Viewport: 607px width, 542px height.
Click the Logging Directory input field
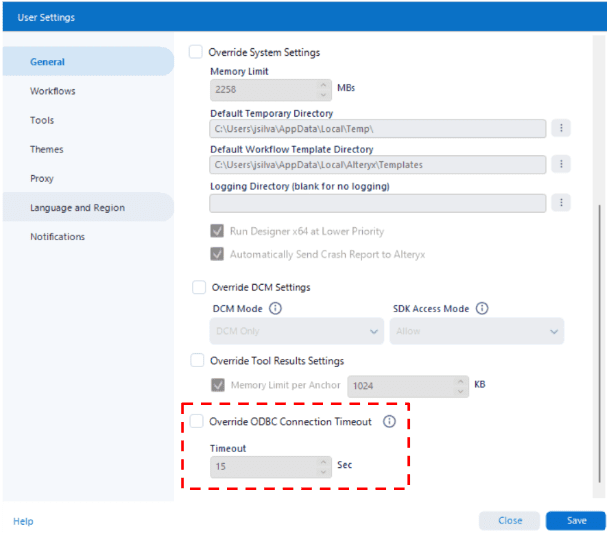[x=377, y=203]
